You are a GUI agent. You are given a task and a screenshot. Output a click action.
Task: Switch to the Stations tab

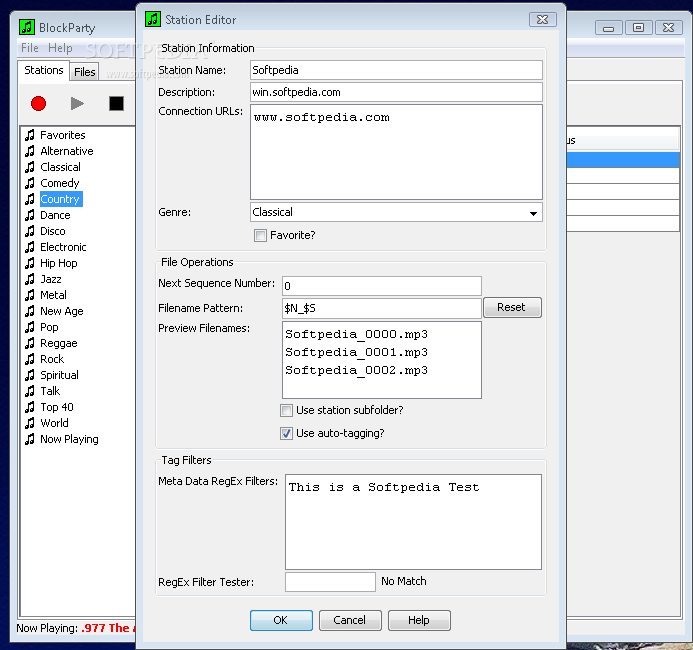pos(44,70)
